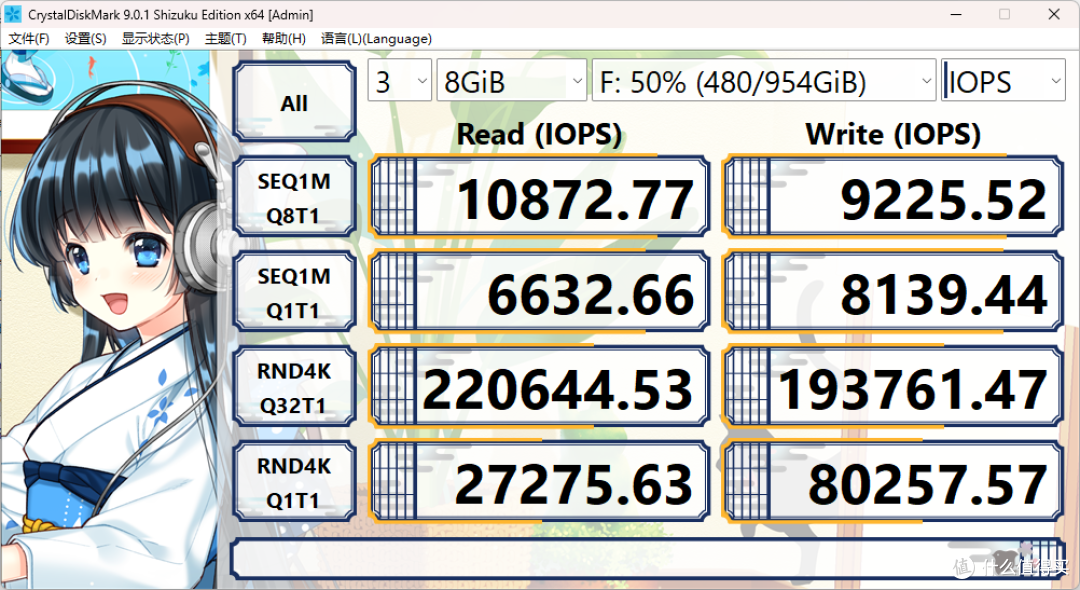The height and width of the screenshot is (590, 1080).
Task: Click the empty comment field at the bottom
Action: pos(647,558)
